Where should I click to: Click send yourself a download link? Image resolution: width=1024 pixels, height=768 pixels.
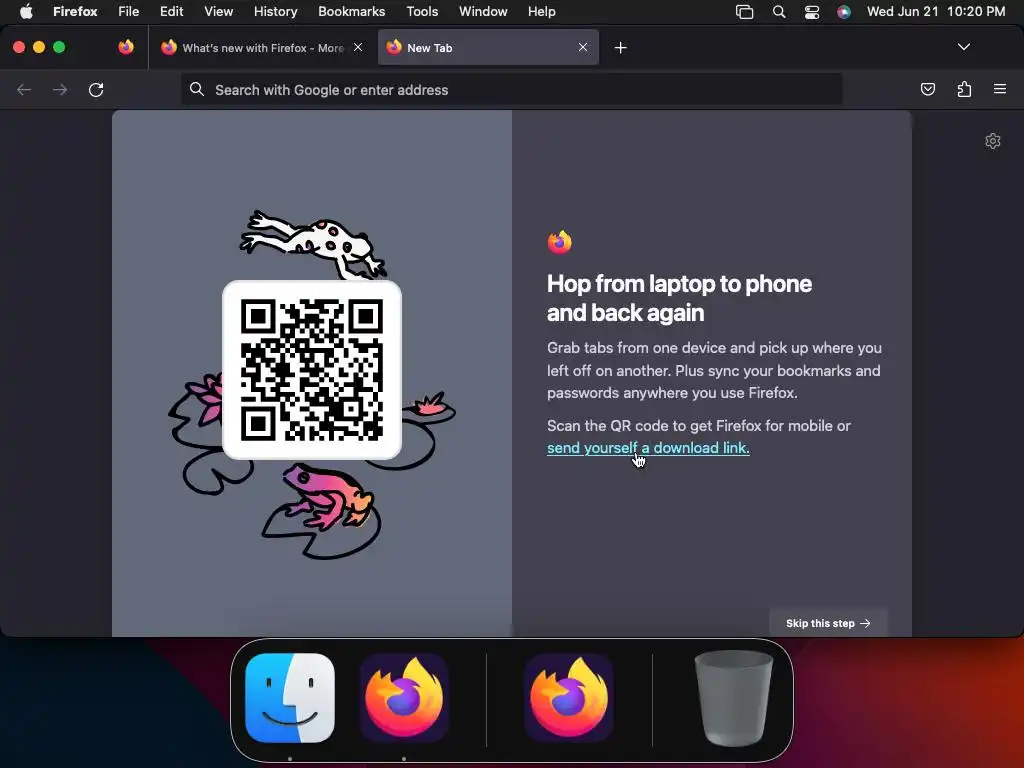point(648,448)
